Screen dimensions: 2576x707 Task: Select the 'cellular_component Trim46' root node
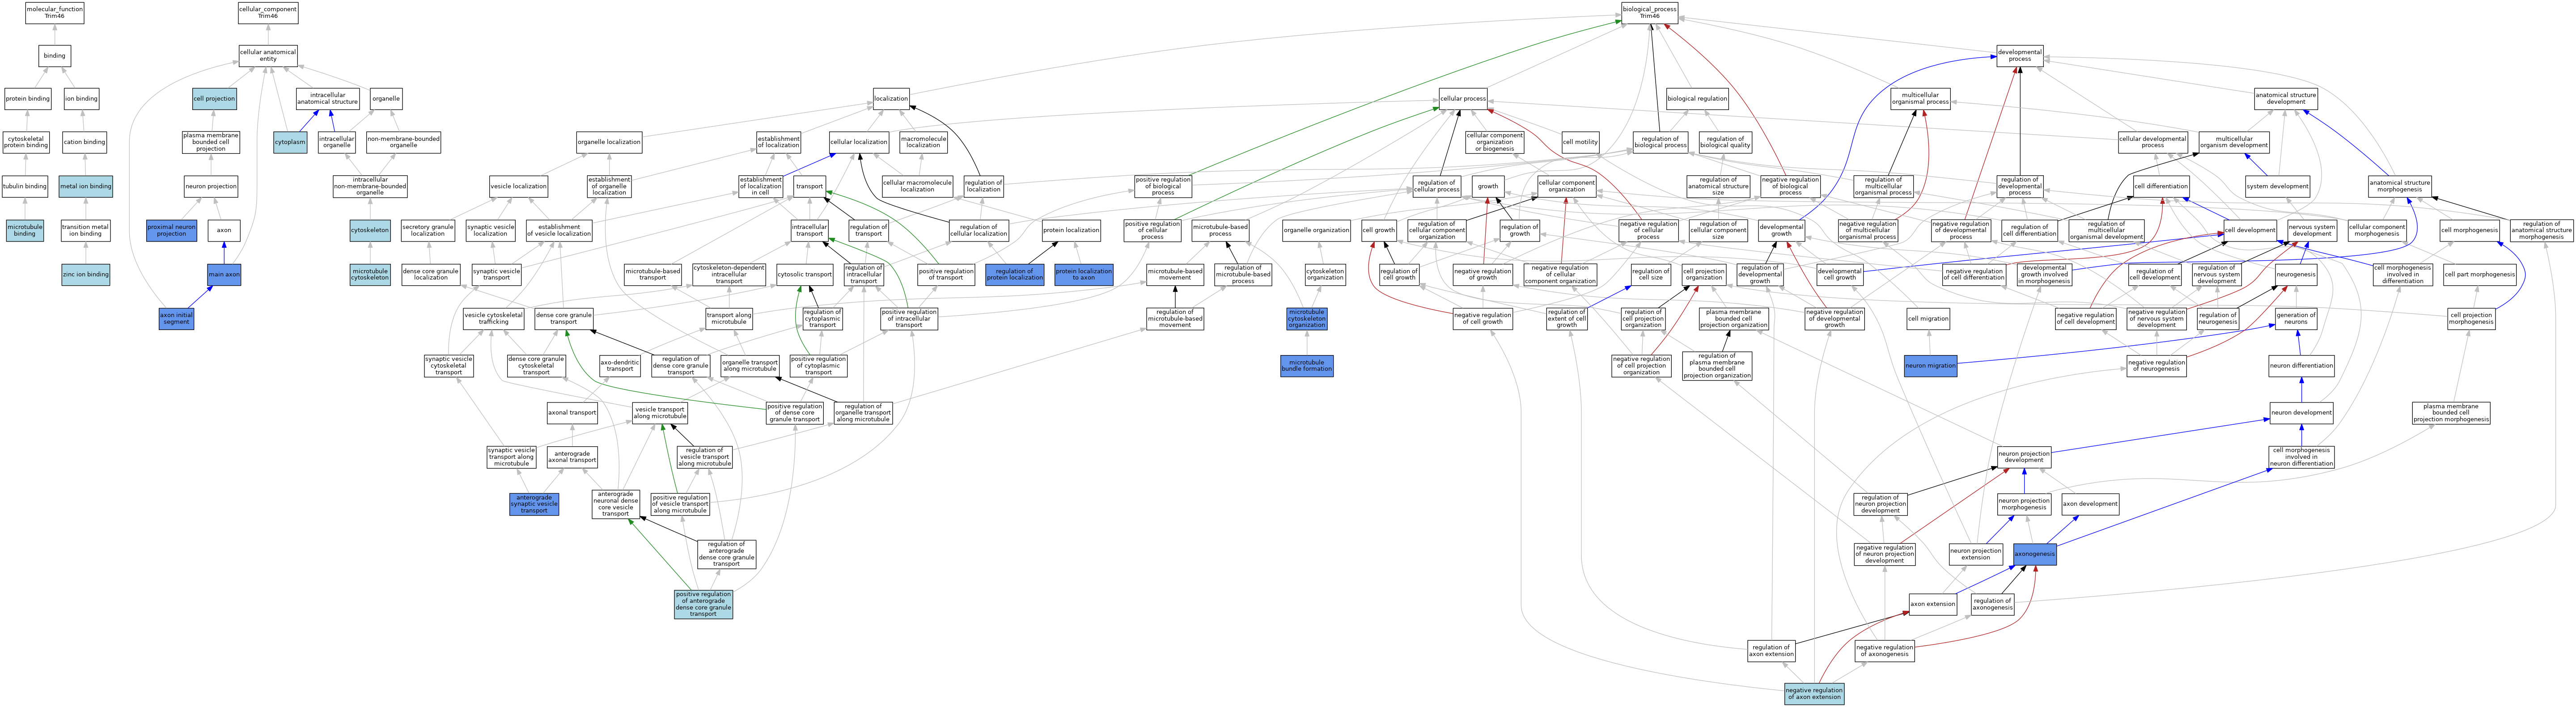tap(268, 13)
